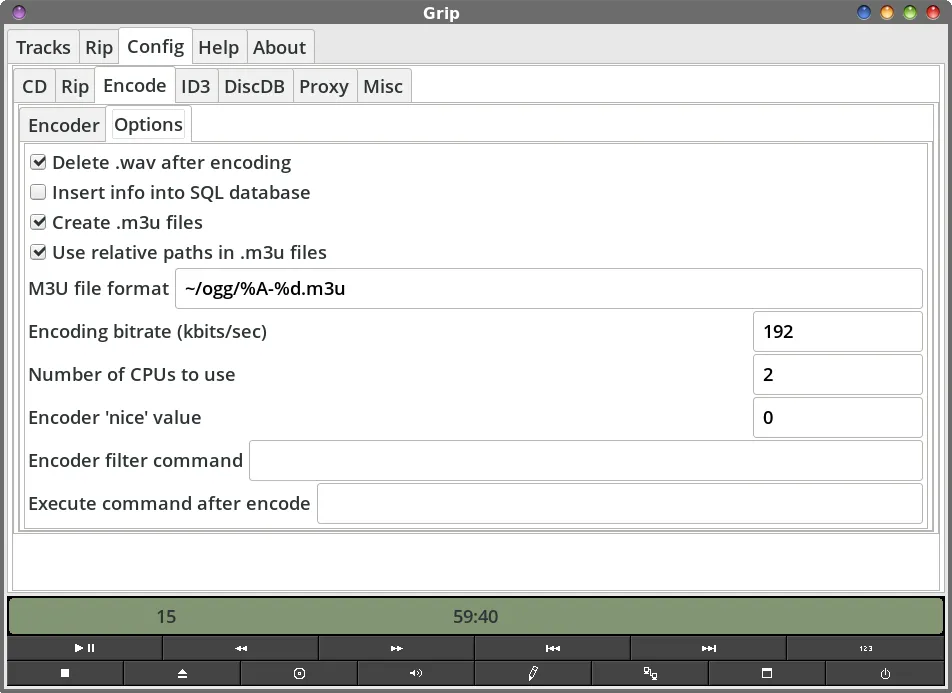Toggle the minimal window view icon

click(x=767, y=673)
